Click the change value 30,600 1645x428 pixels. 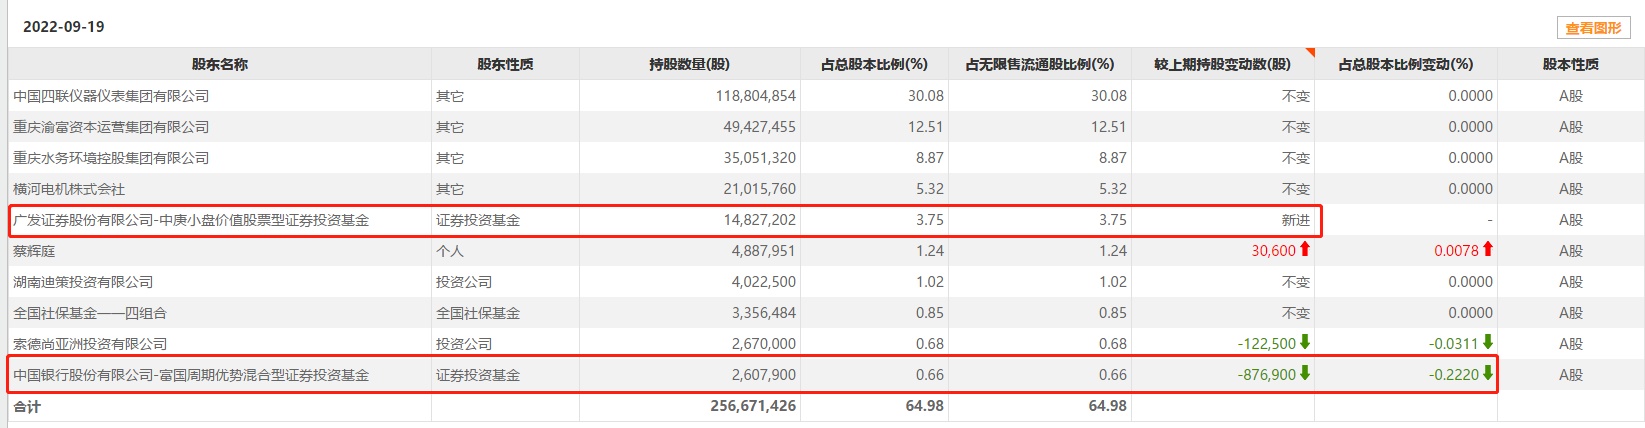click(1273, 251)
